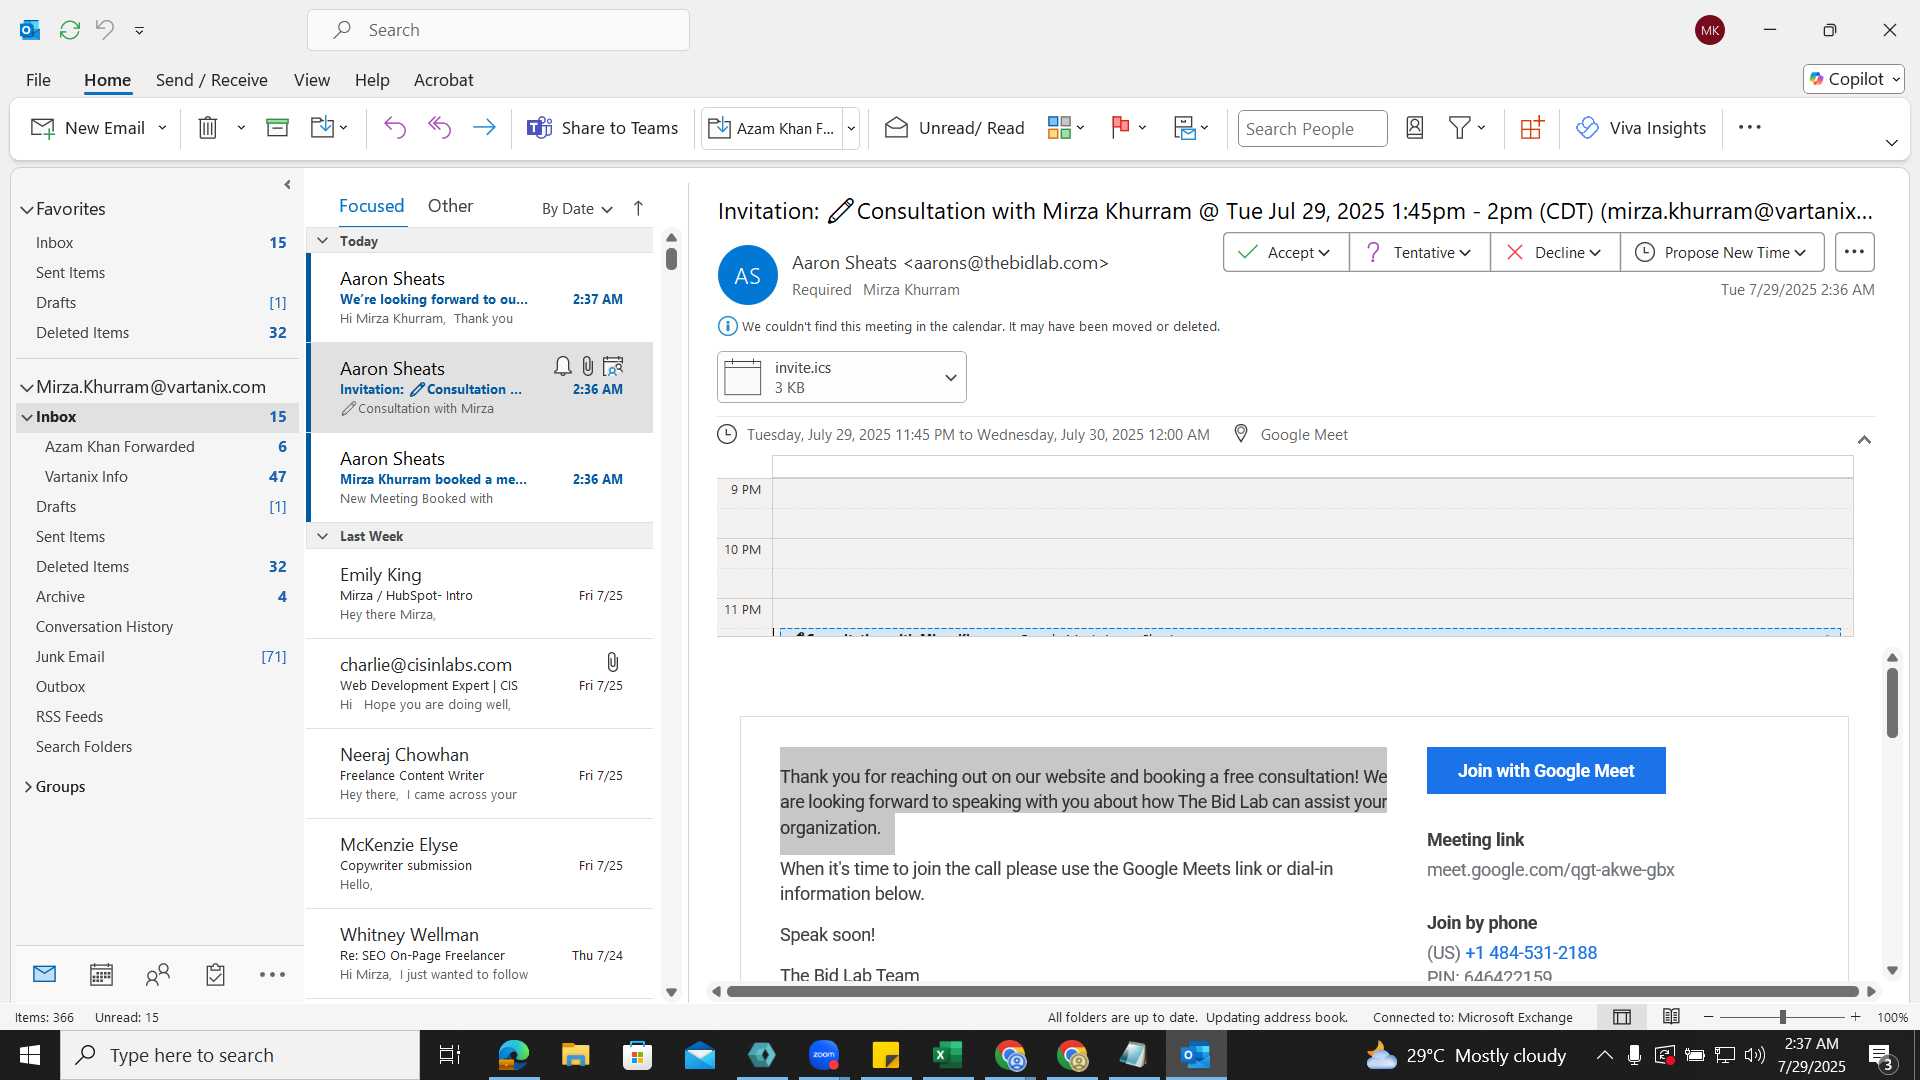The height and width of the screenshot is (1080, 1920).
Task: Open Excel from the taskbar
Action: pos(947,1055)
